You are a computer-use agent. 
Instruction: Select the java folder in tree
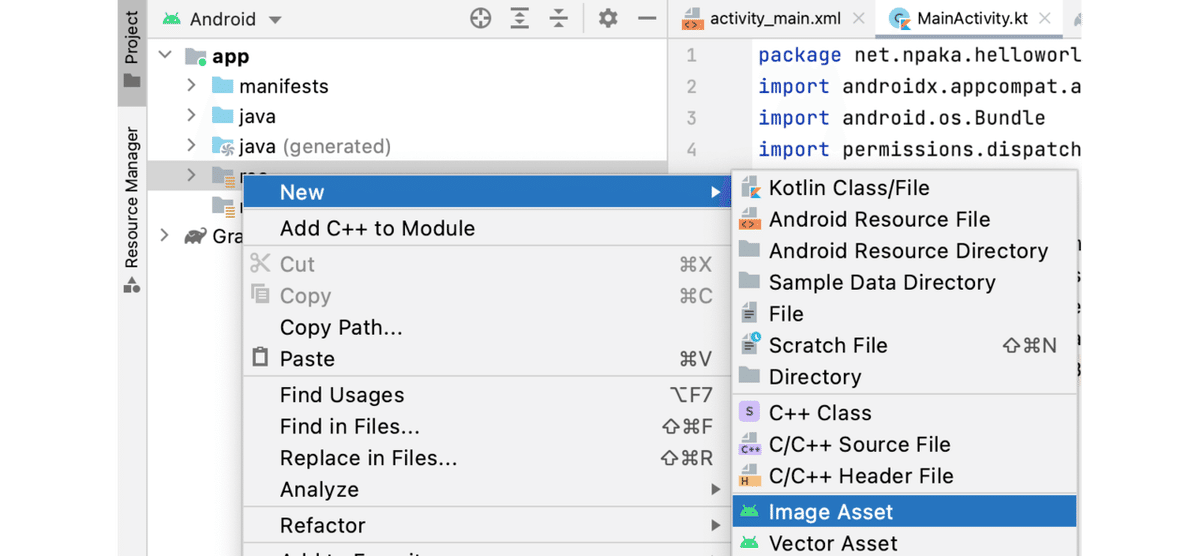tap(257, 116)
